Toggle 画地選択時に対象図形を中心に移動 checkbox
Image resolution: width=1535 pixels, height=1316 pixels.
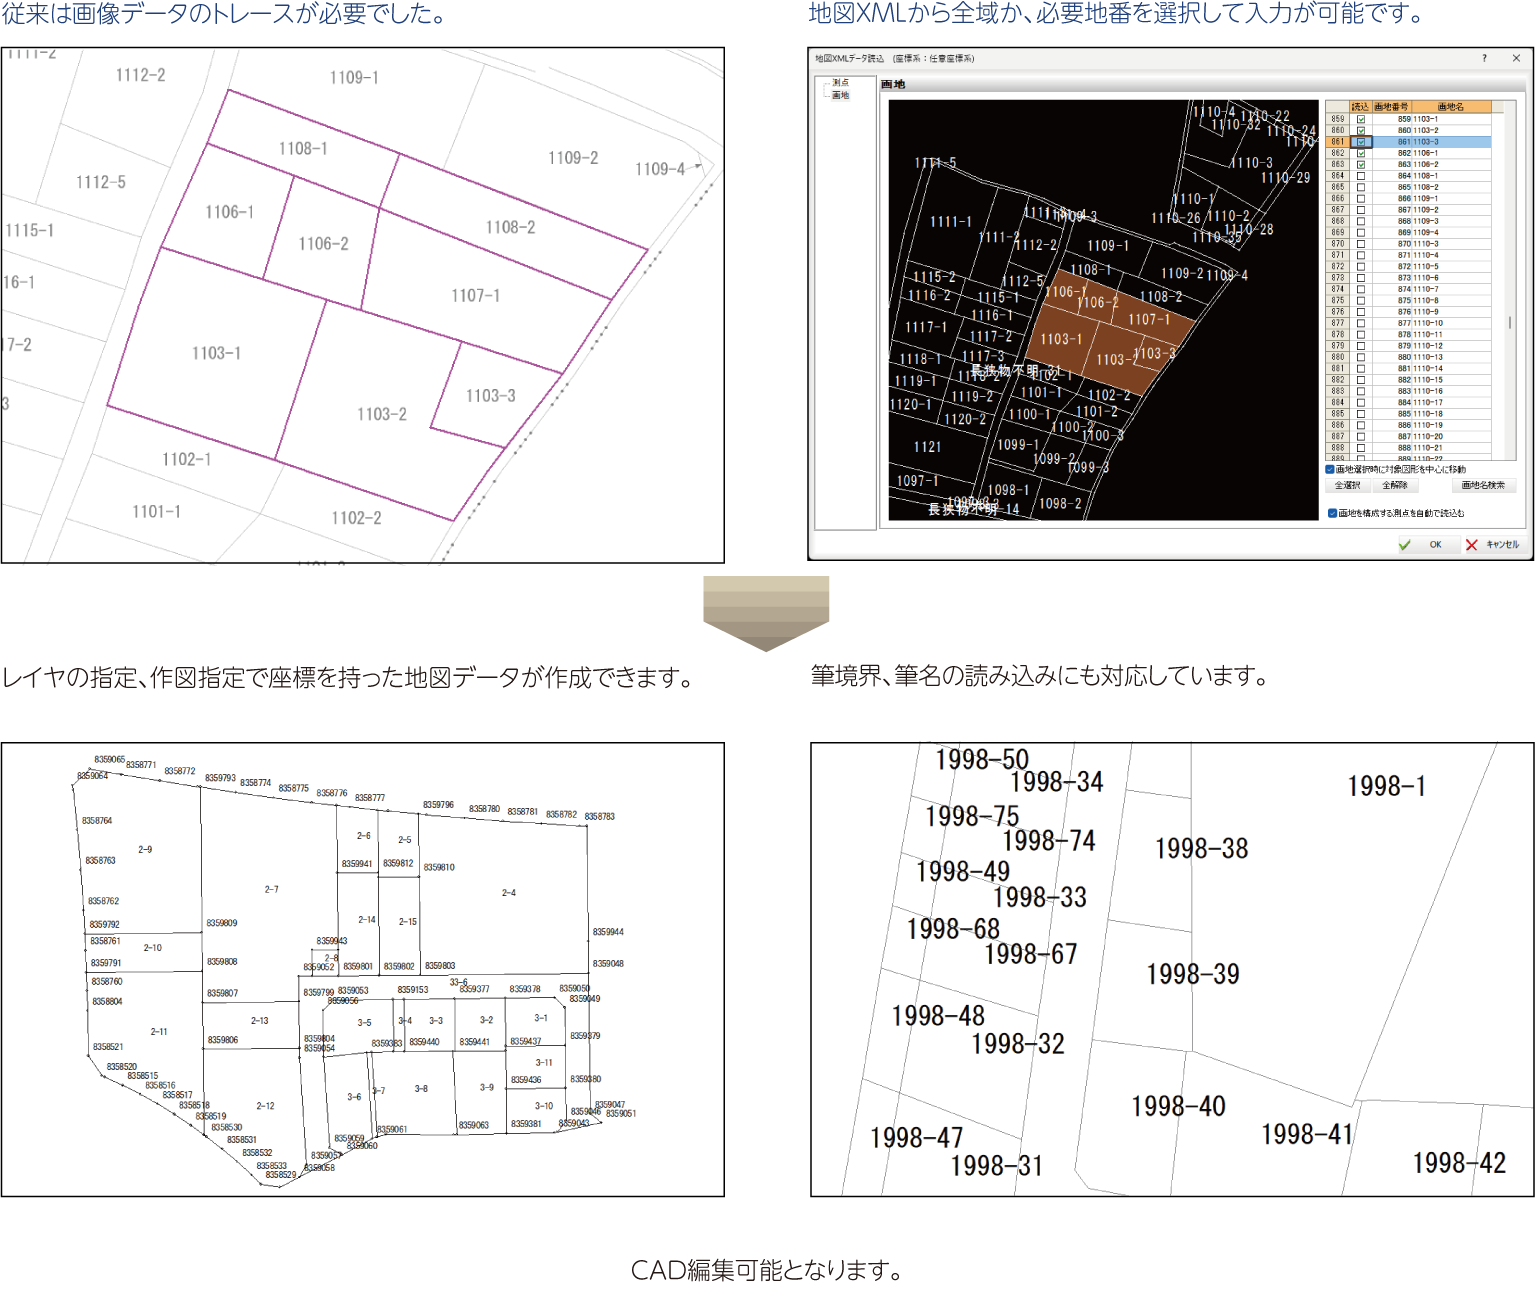click(x=1330, y=469)
